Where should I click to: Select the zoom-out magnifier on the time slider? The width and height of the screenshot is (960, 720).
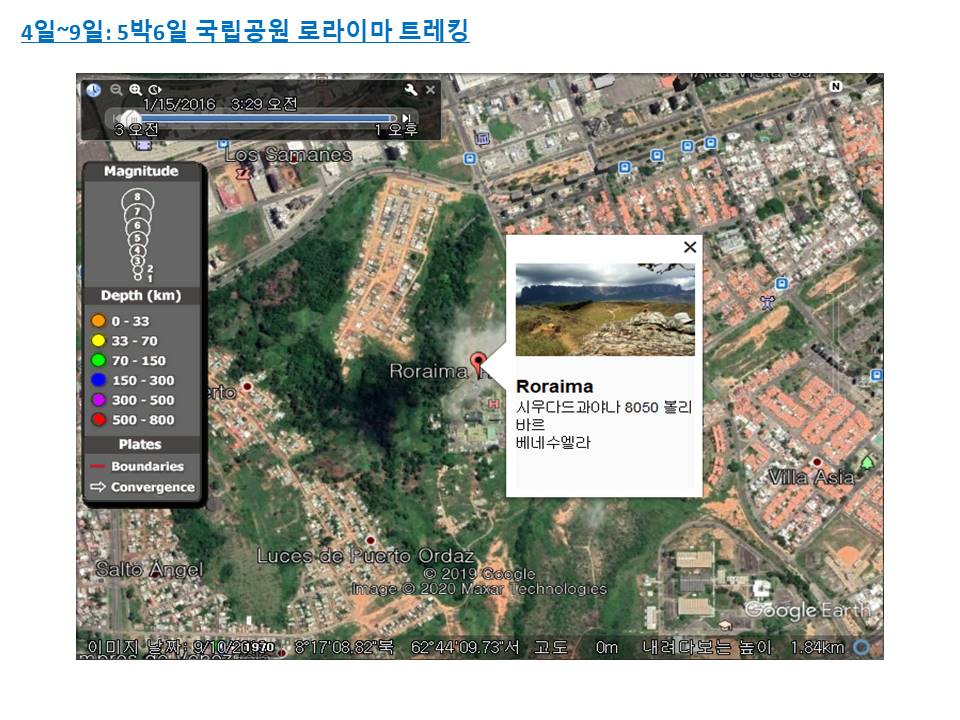[x=115, y=88]
